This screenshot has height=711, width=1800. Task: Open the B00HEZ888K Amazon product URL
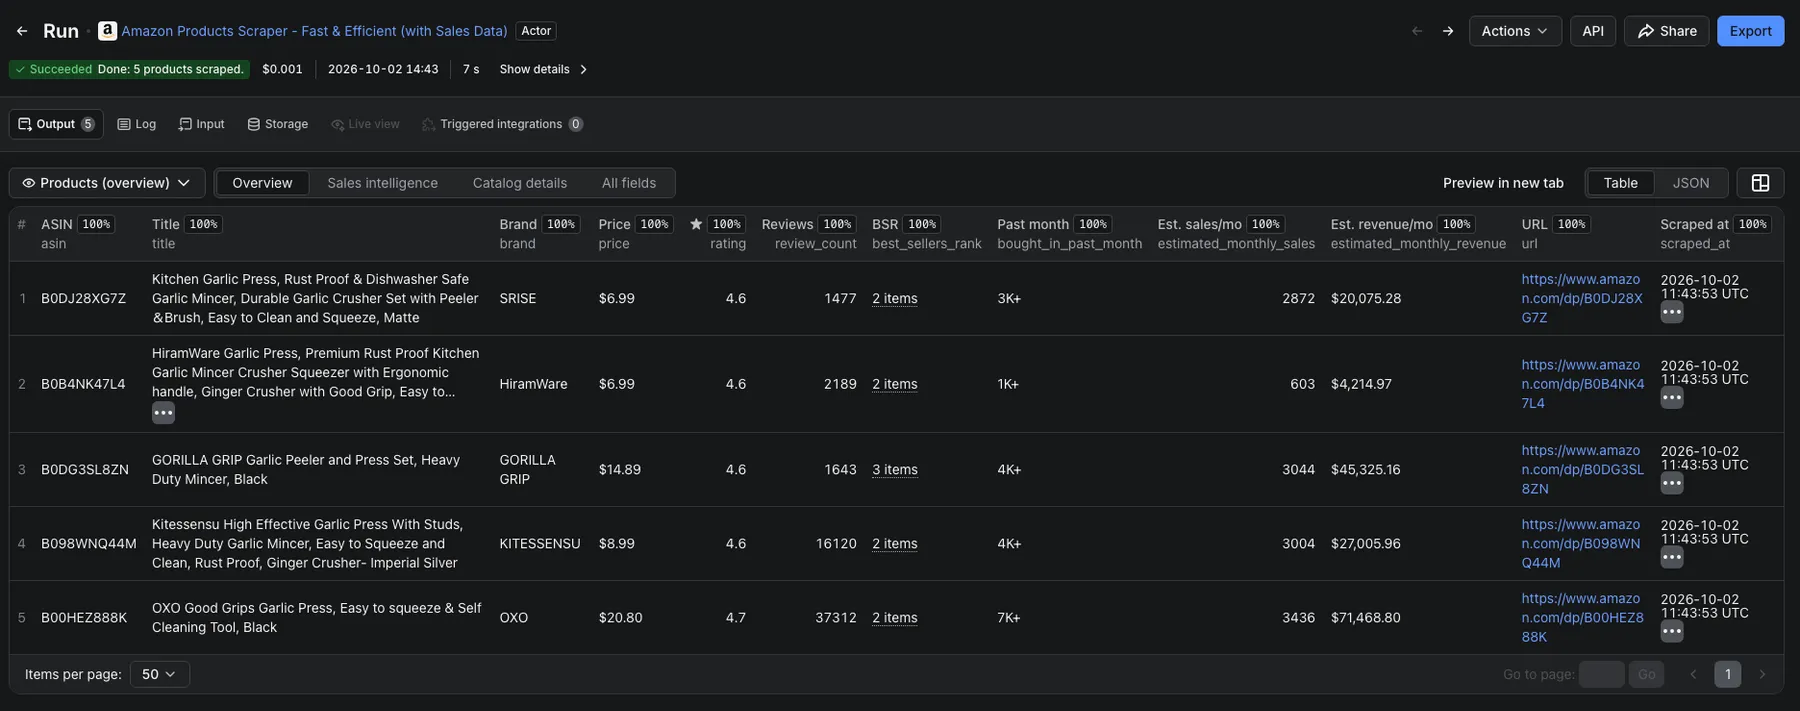[x=1582, y=618]
